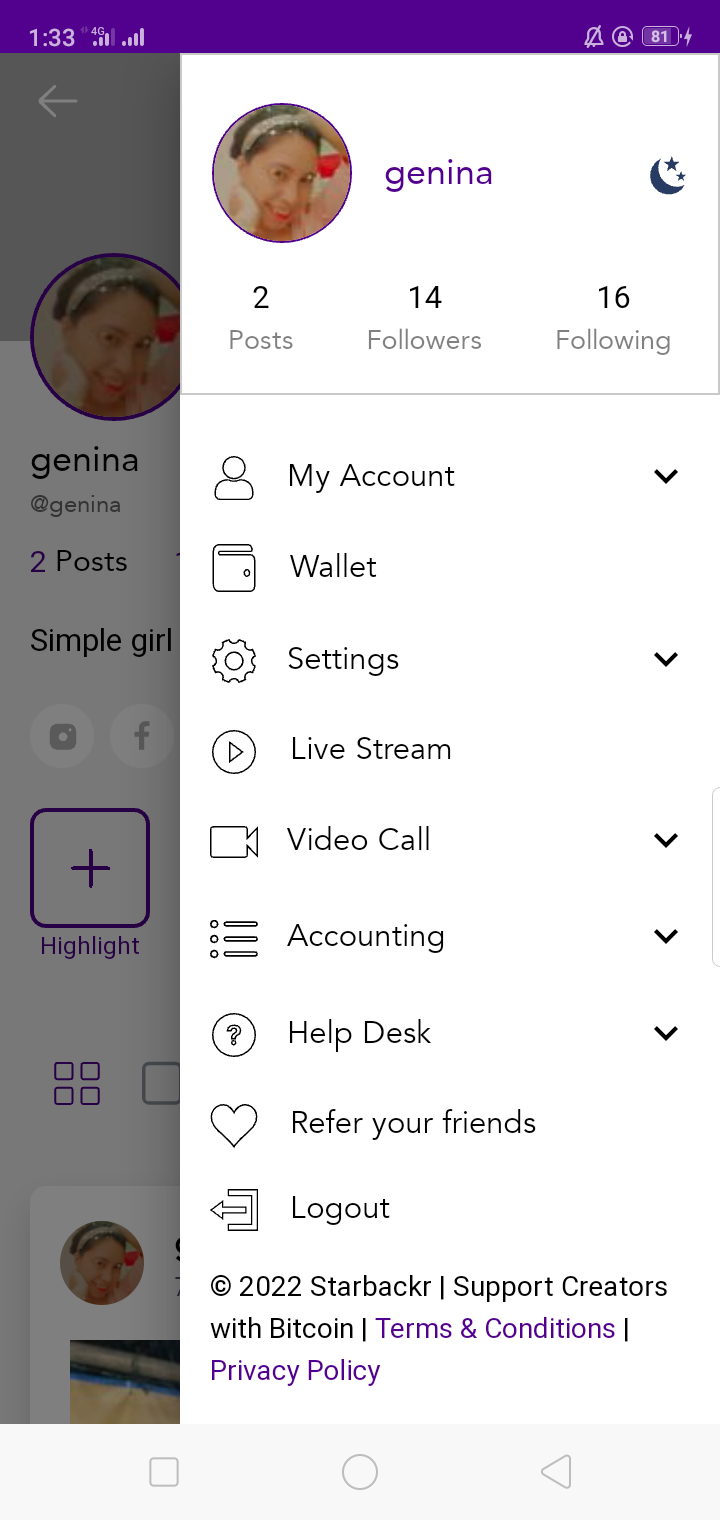
Task: Open the Privacy Policy link
Action: [295, 1370]
